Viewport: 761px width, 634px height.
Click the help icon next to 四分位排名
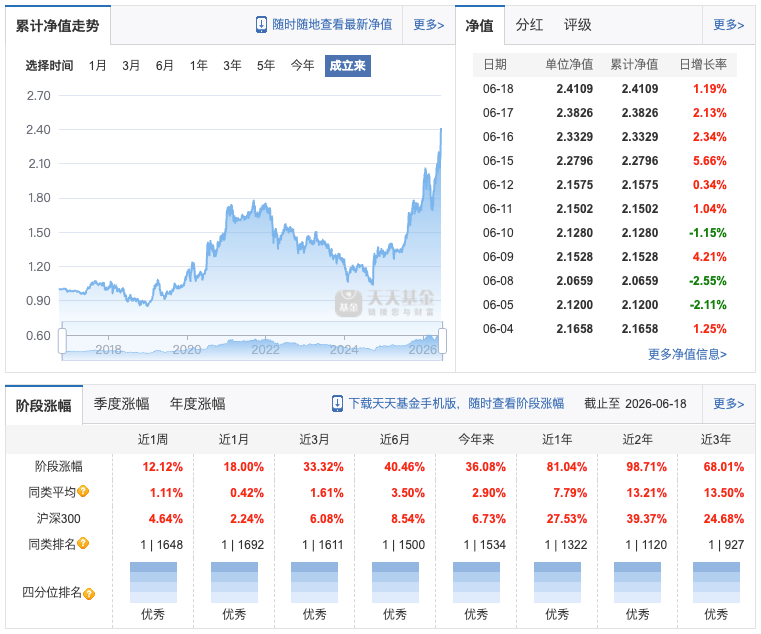point(89,593)
